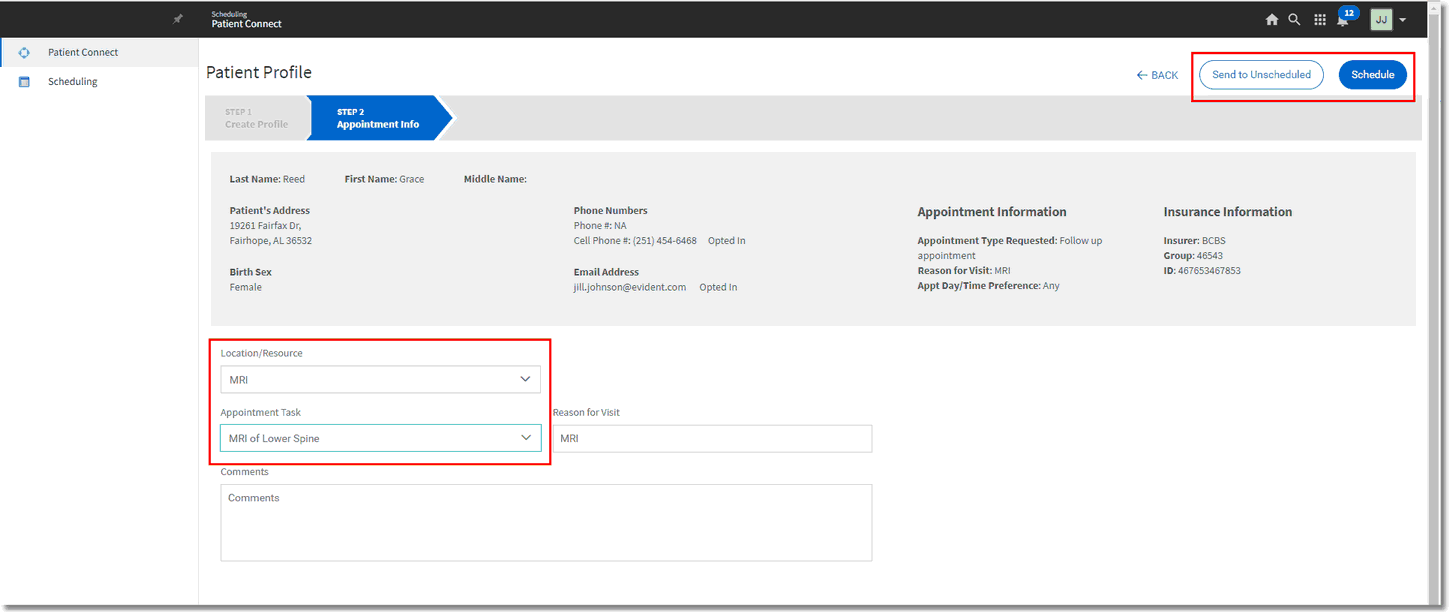
Task: Click the pin icon in header
Action: coord(178,19)
